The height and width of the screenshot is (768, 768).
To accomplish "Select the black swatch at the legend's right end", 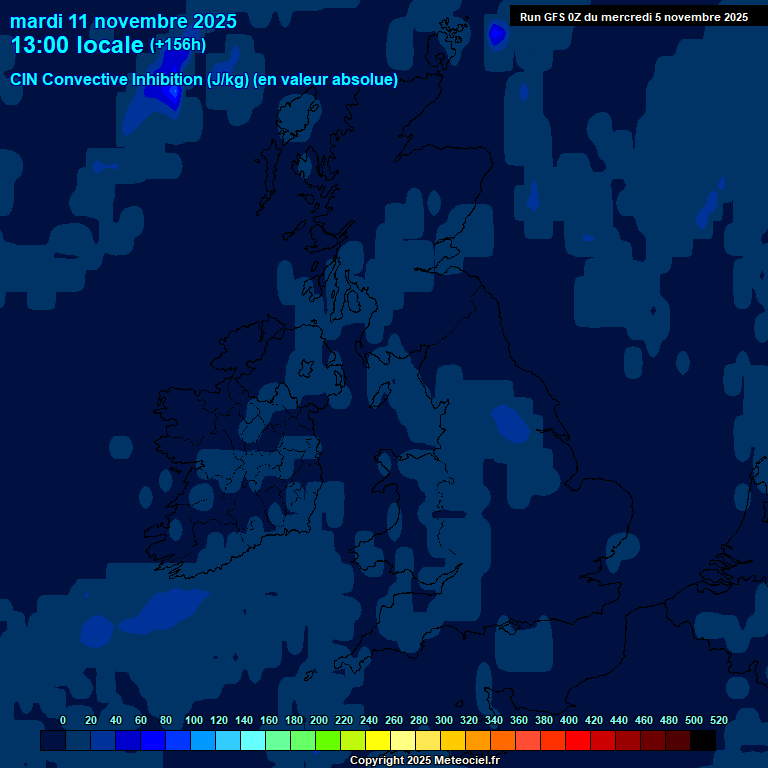I will tap(703, 741).
